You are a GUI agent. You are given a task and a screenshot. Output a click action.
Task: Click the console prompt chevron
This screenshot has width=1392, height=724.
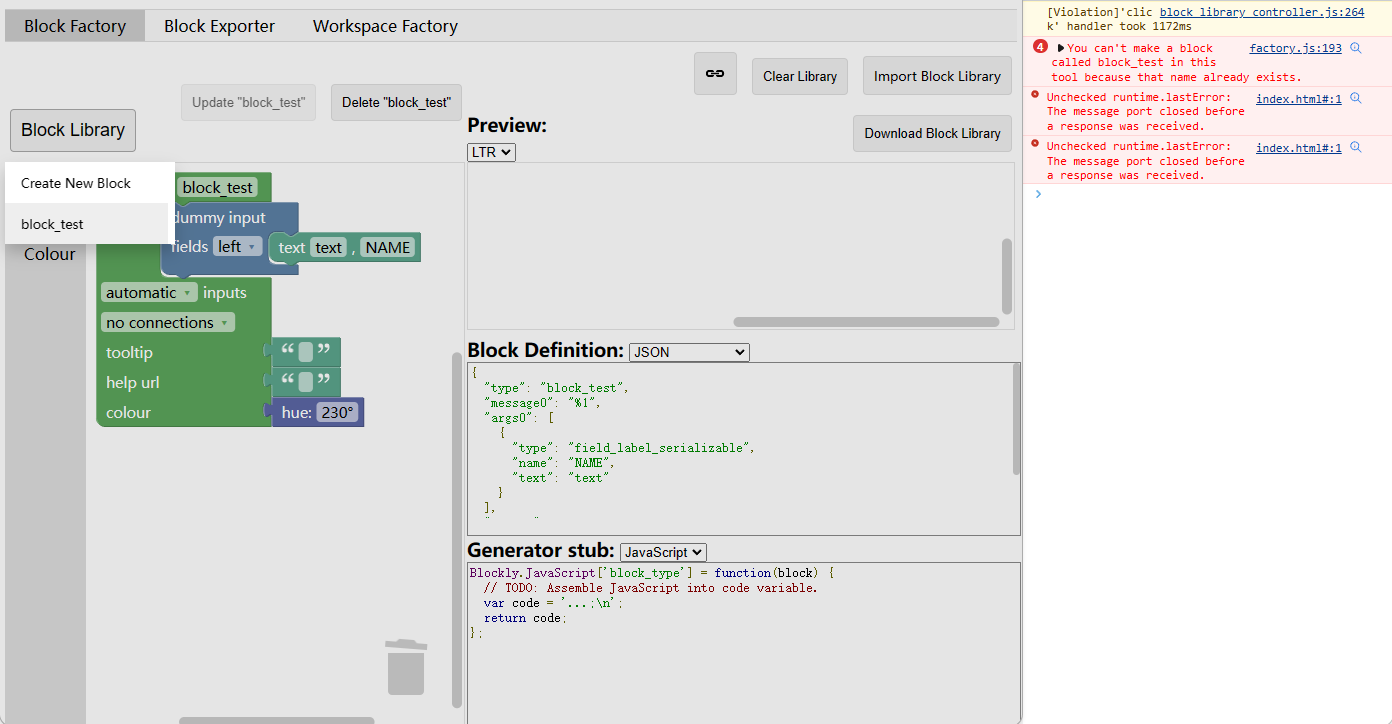point(1038,194)
